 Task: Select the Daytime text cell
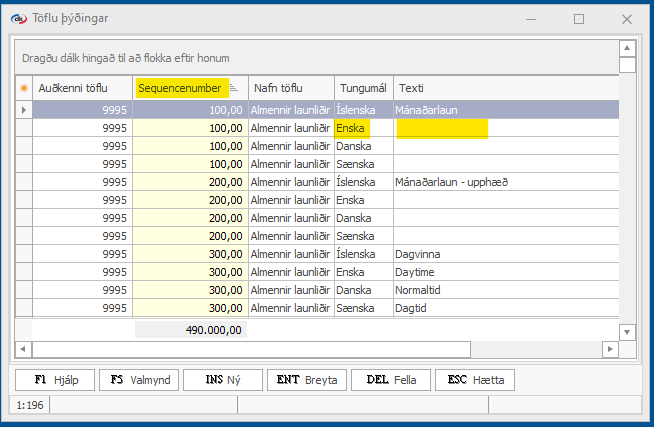click(506, 272)
